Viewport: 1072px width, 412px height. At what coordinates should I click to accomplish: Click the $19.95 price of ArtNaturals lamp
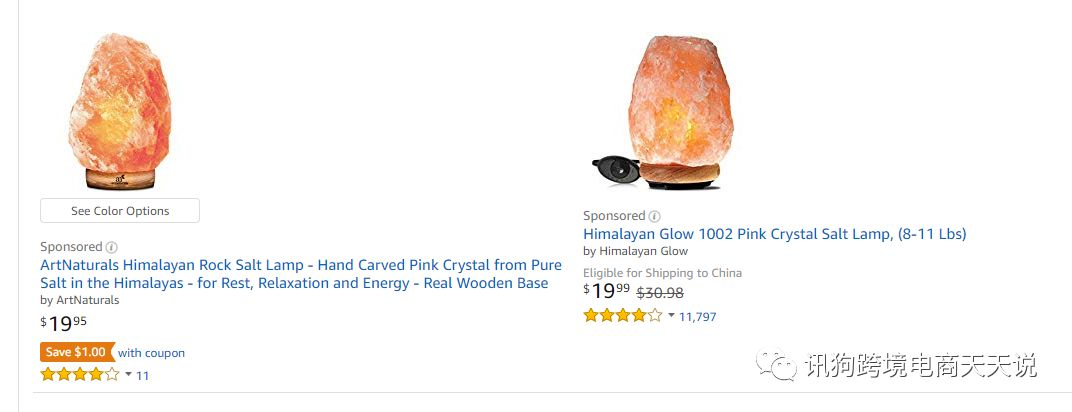pos(63,323)
